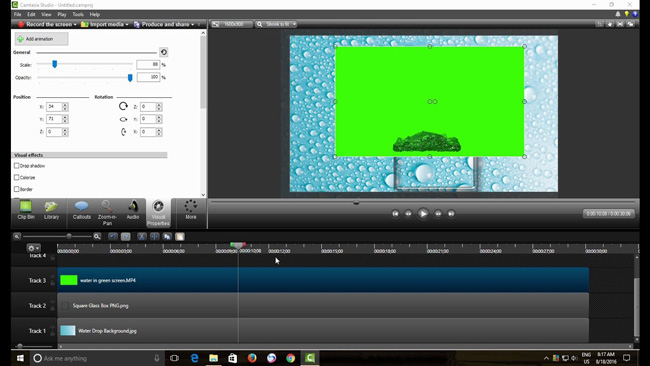Click the Y rotation icon

[123, 119]
